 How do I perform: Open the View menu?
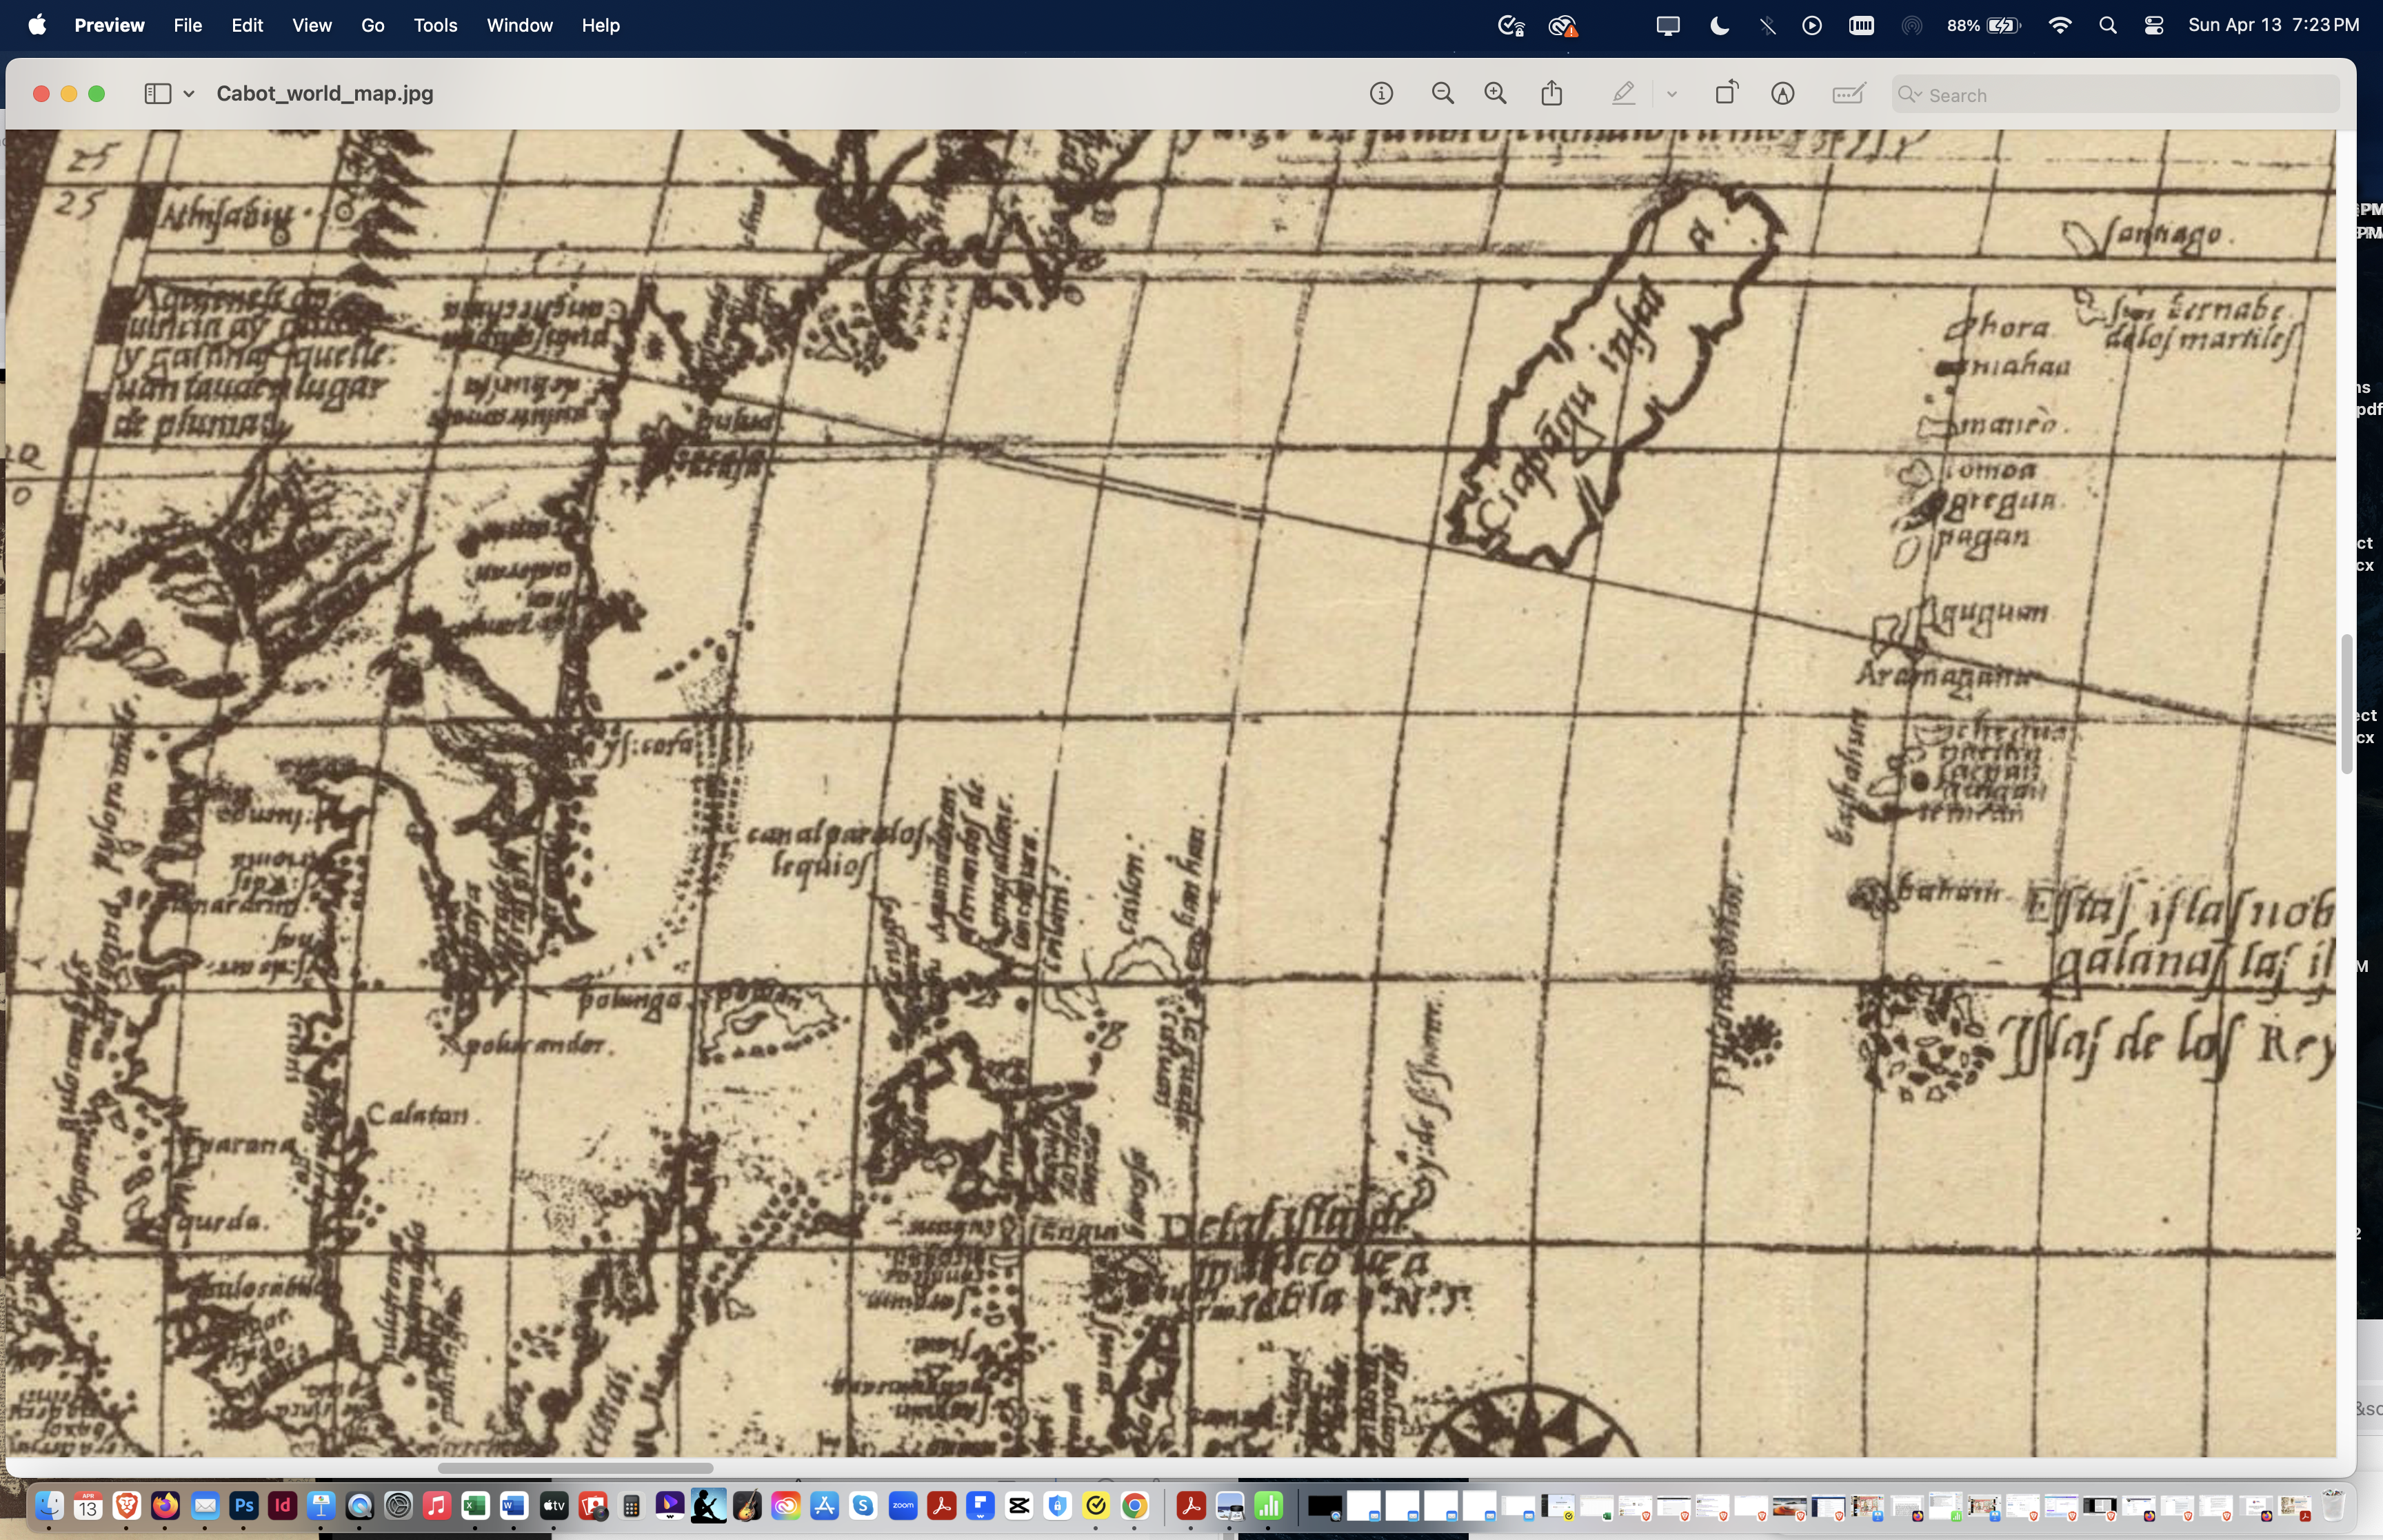click(312, 25)
